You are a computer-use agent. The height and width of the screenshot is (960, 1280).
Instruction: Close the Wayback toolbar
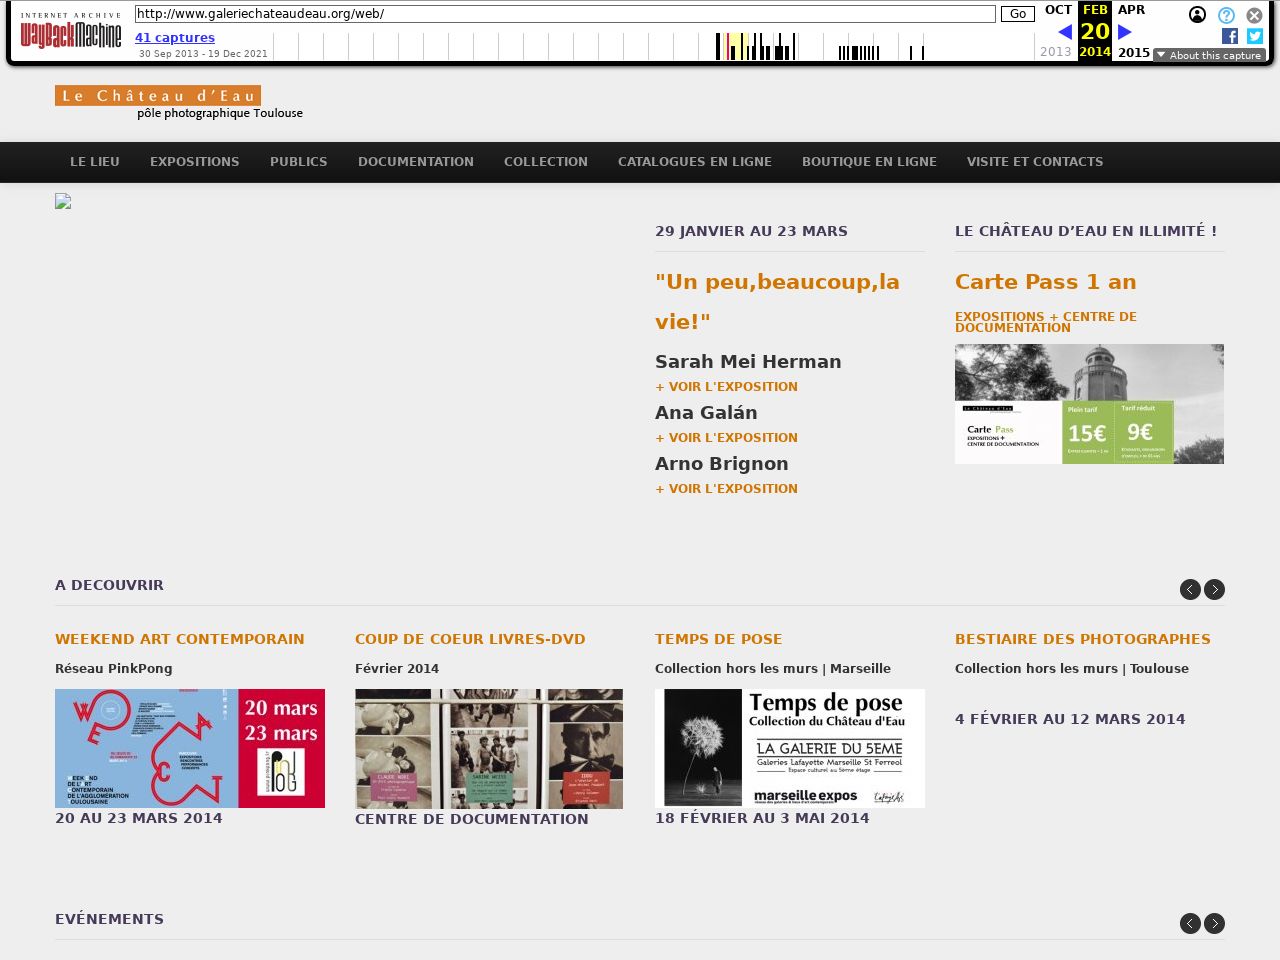[x=1254, y=15]
